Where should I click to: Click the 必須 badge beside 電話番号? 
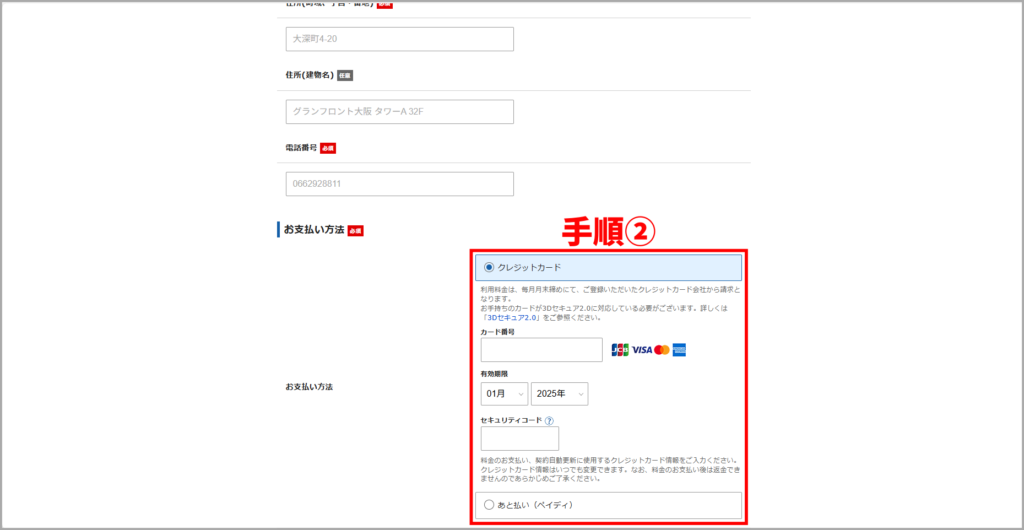pyautogui.click(x=328, y=148)
